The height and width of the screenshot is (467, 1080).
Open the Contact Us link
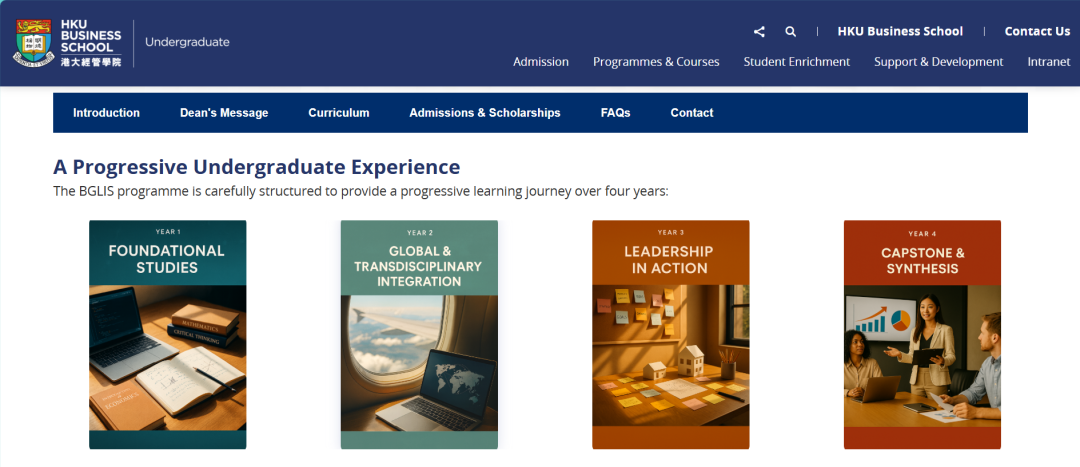point(1037,31)
